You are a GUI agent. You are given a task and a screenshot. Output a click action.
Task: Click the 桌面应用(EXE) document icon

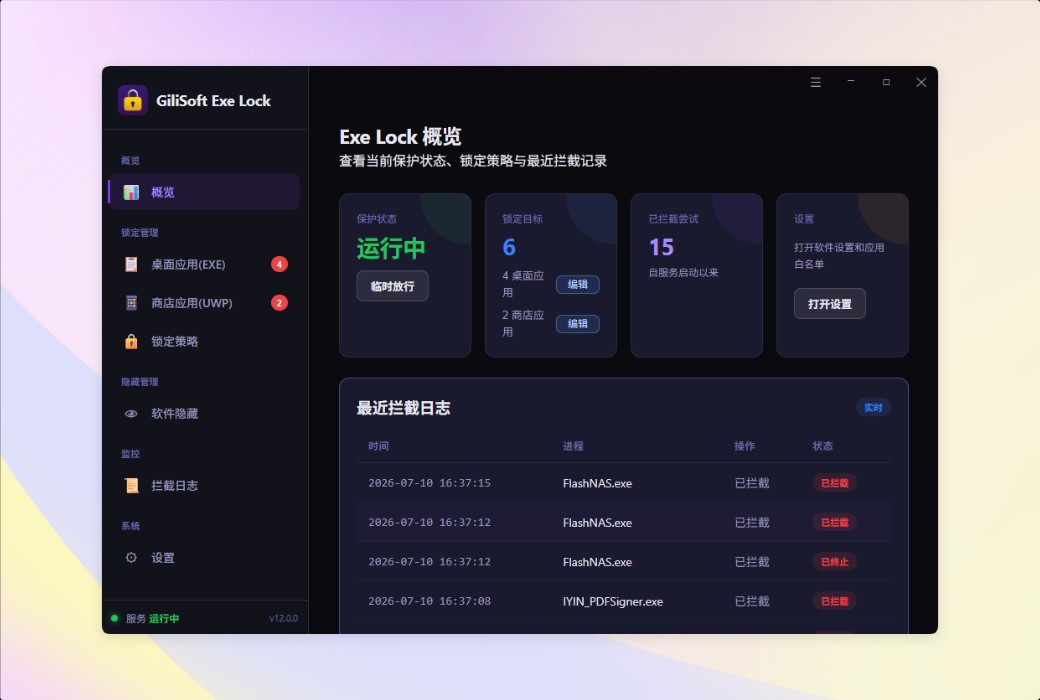coord(131,264)
